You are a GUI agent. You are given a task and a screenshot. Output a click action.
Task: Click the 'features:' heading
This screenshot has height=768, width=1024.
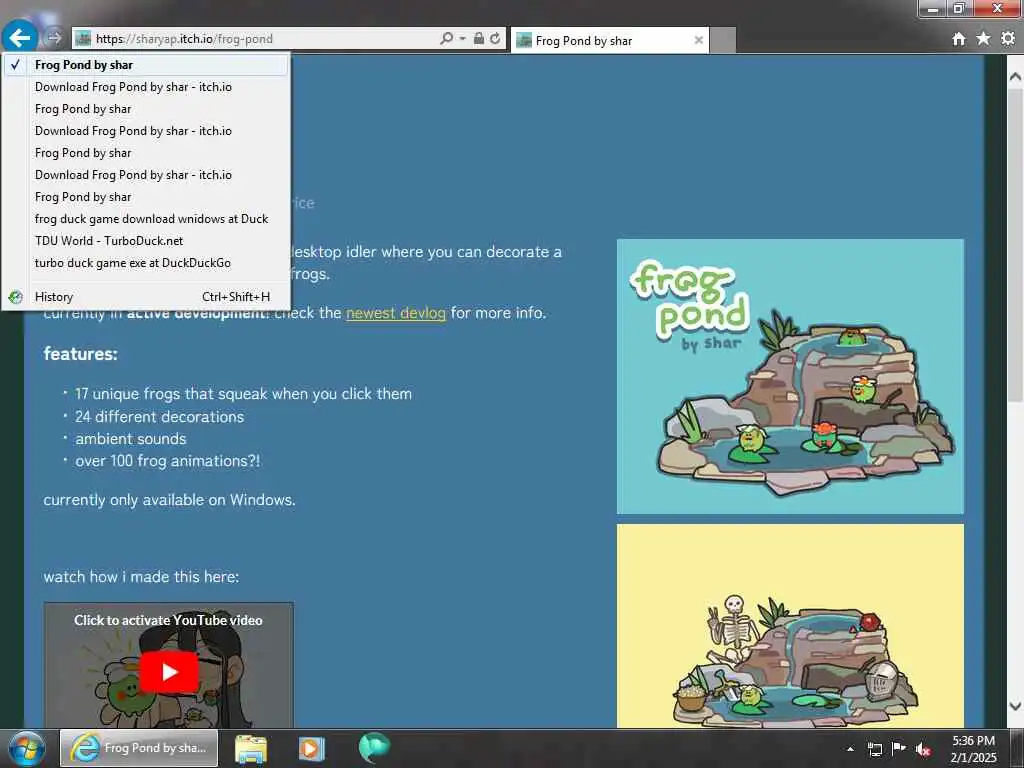coord(80,354)
